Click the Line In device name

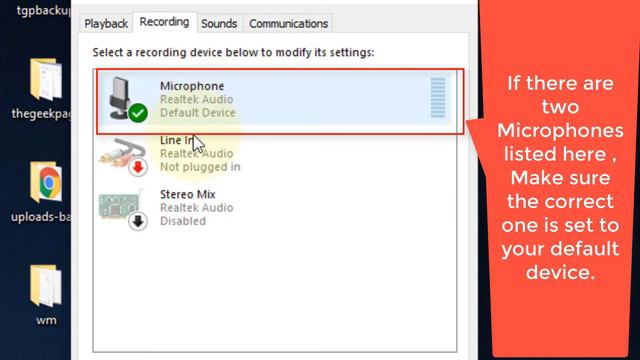(x=177, y=140)
